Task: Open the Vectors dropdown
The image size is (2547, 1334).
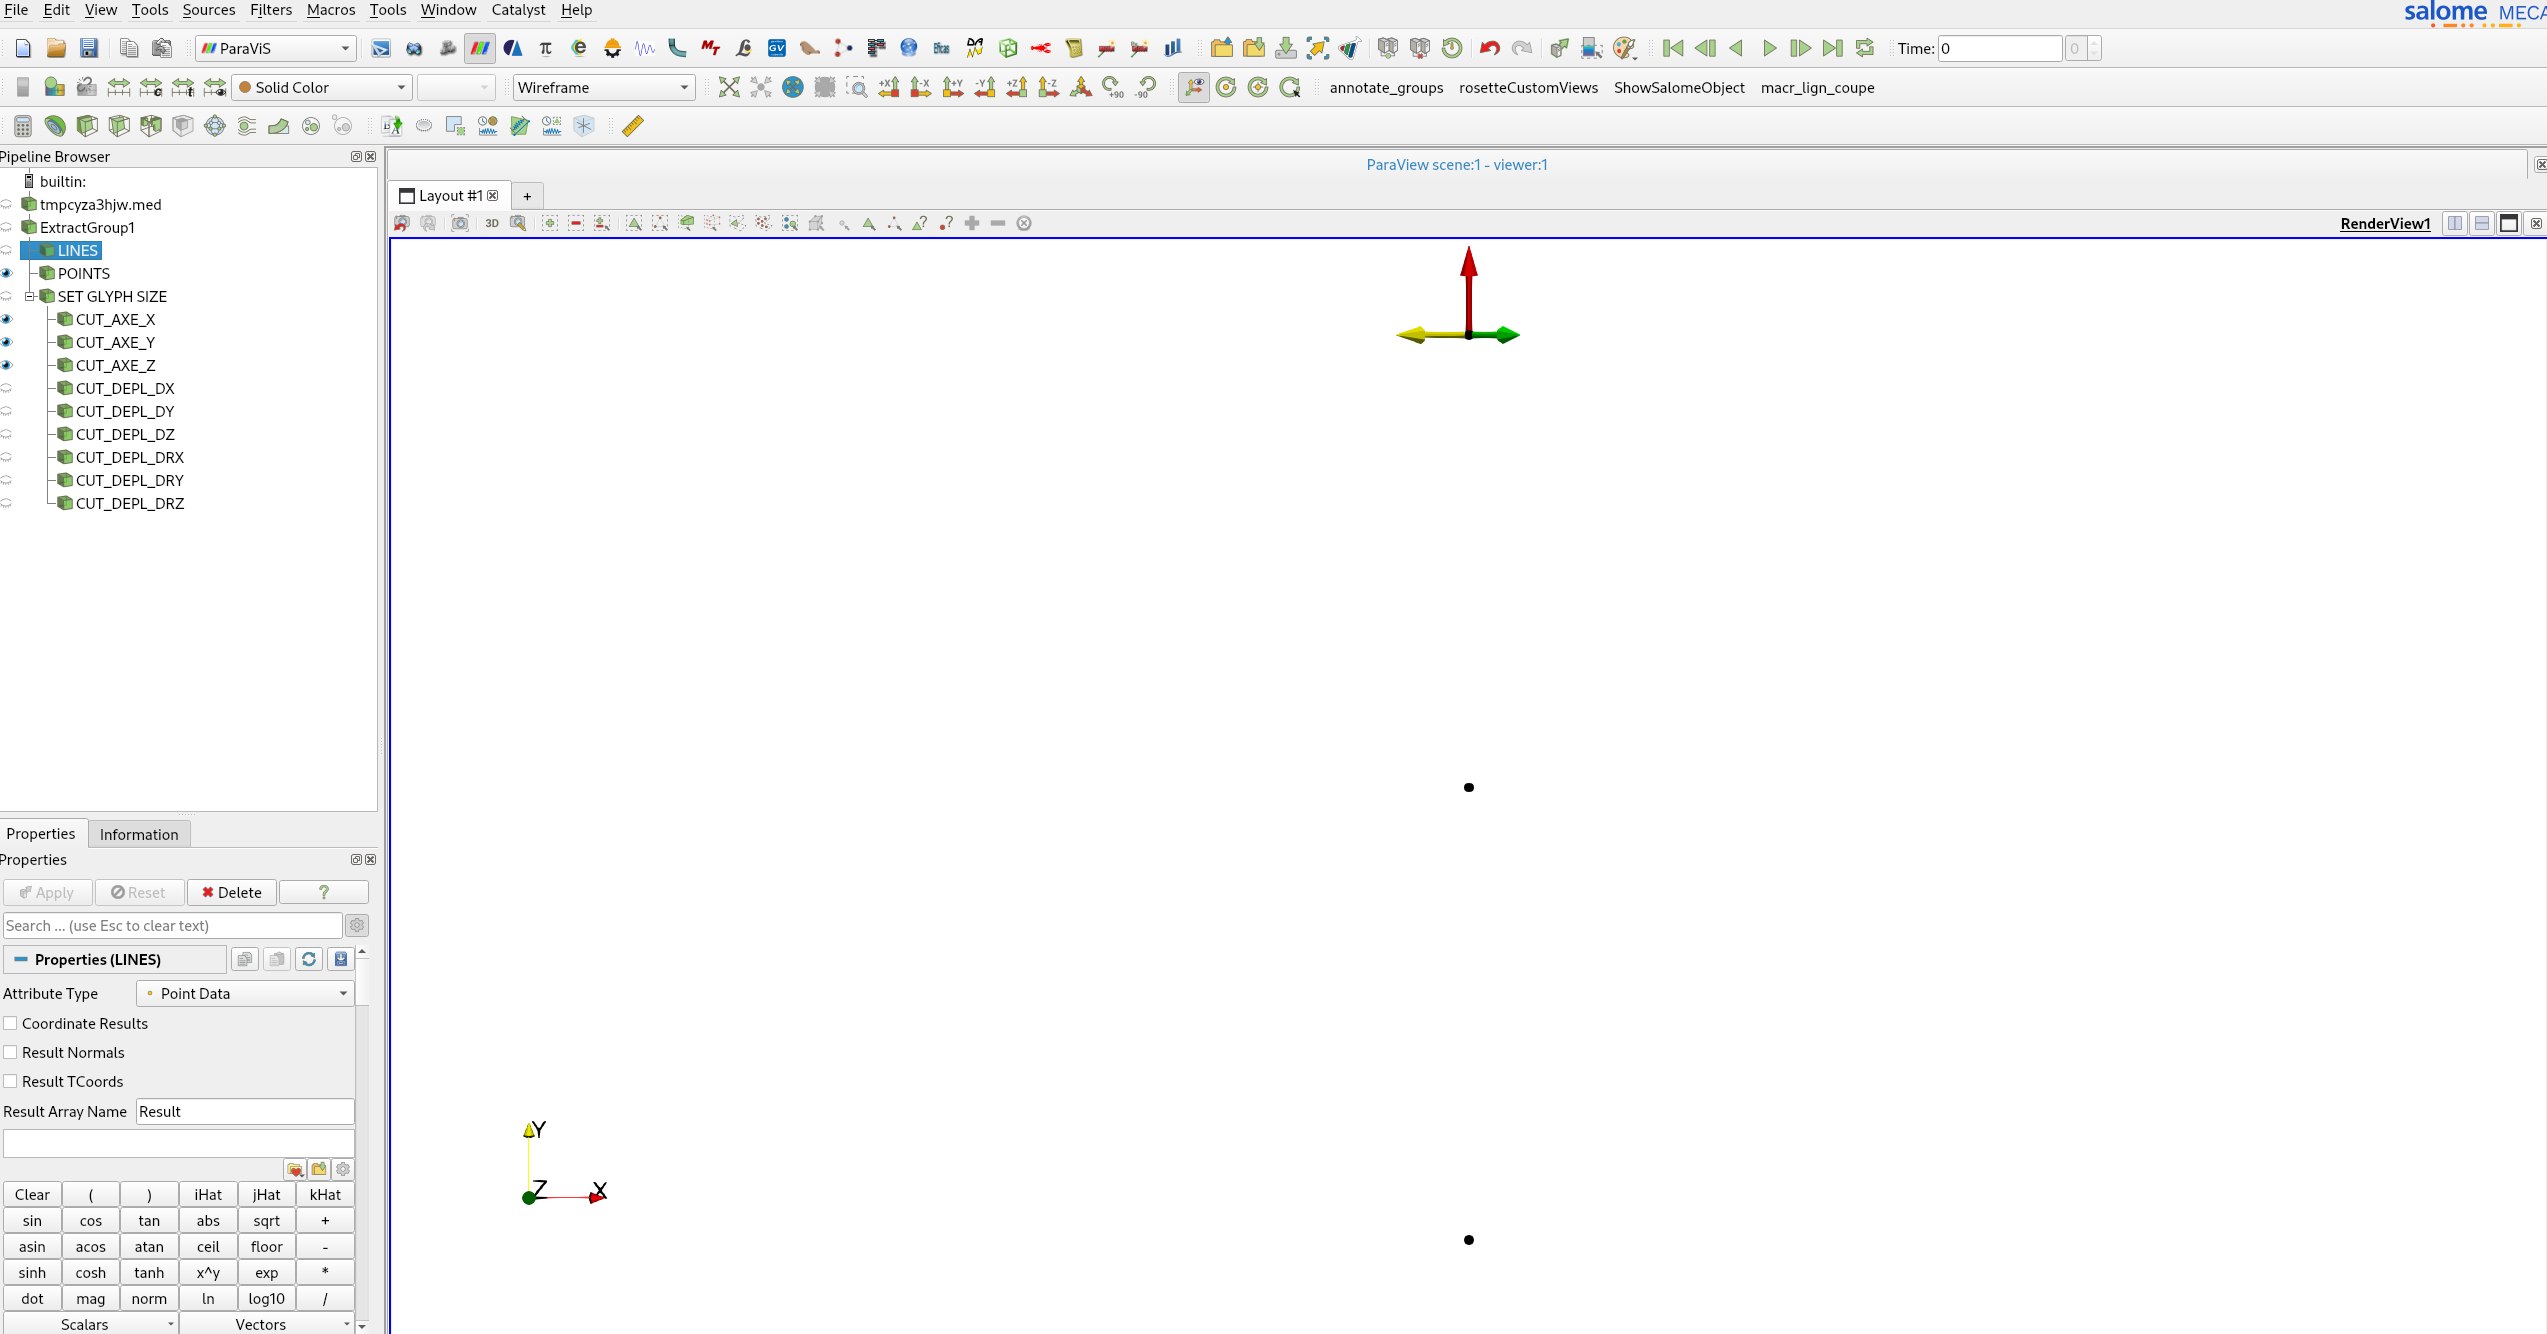Action: click(x=266, y=1324)
